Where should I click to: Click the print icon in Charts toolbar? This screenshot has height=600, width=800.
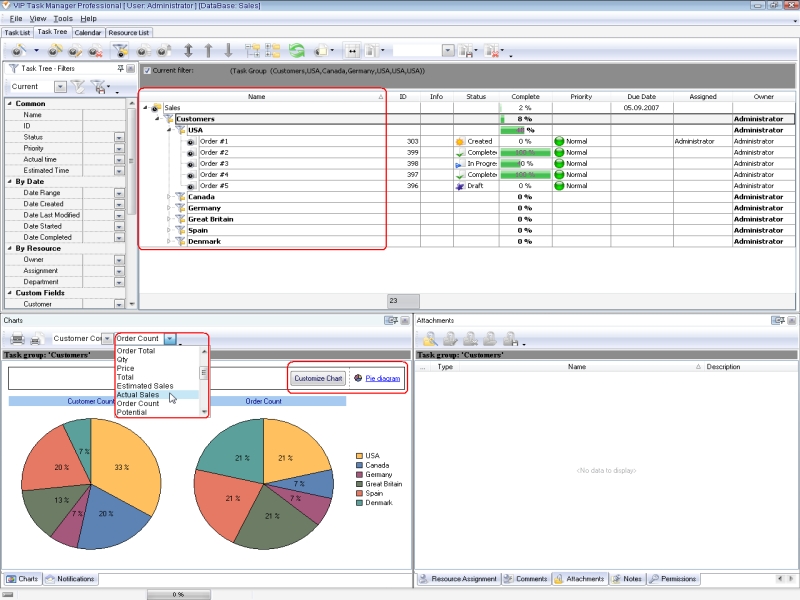coord(17,338)
